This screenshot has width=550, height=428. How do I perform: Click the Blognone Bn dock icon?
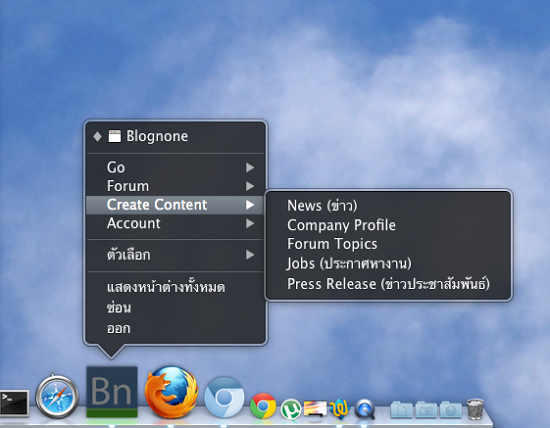tap(112, 392)
